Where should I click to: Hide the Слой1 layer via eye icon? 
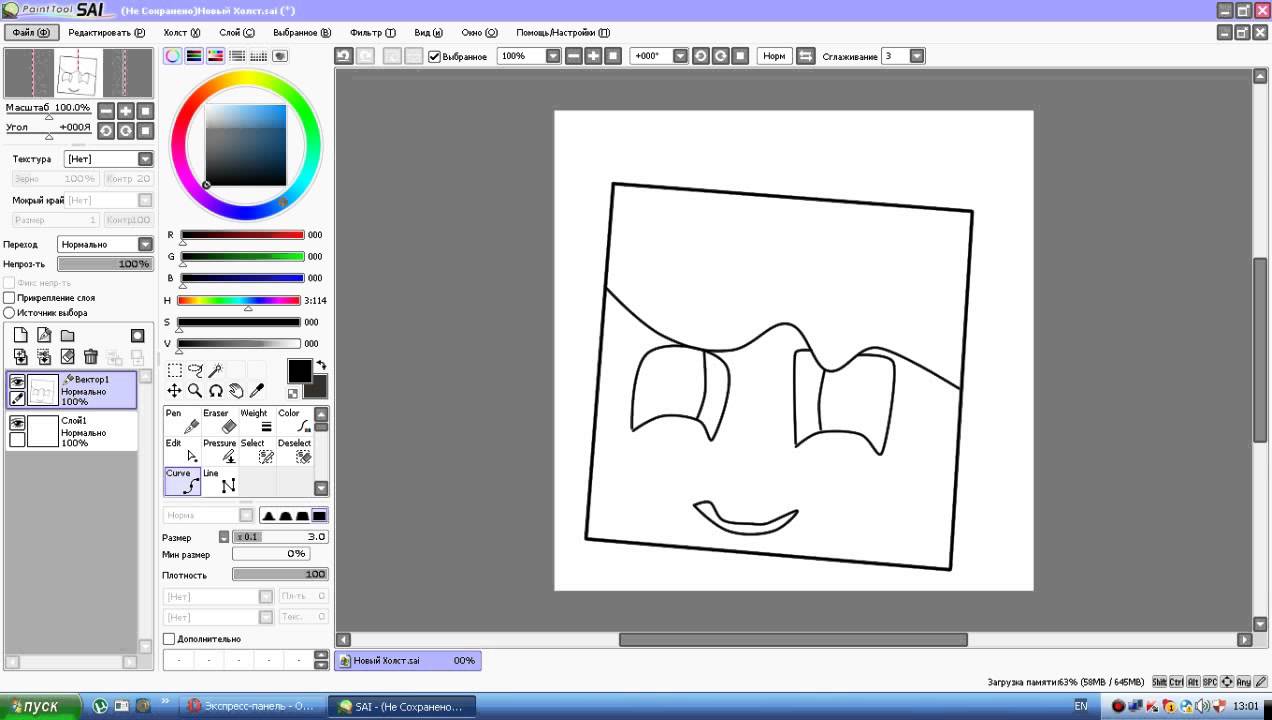(x=17, y=423)
